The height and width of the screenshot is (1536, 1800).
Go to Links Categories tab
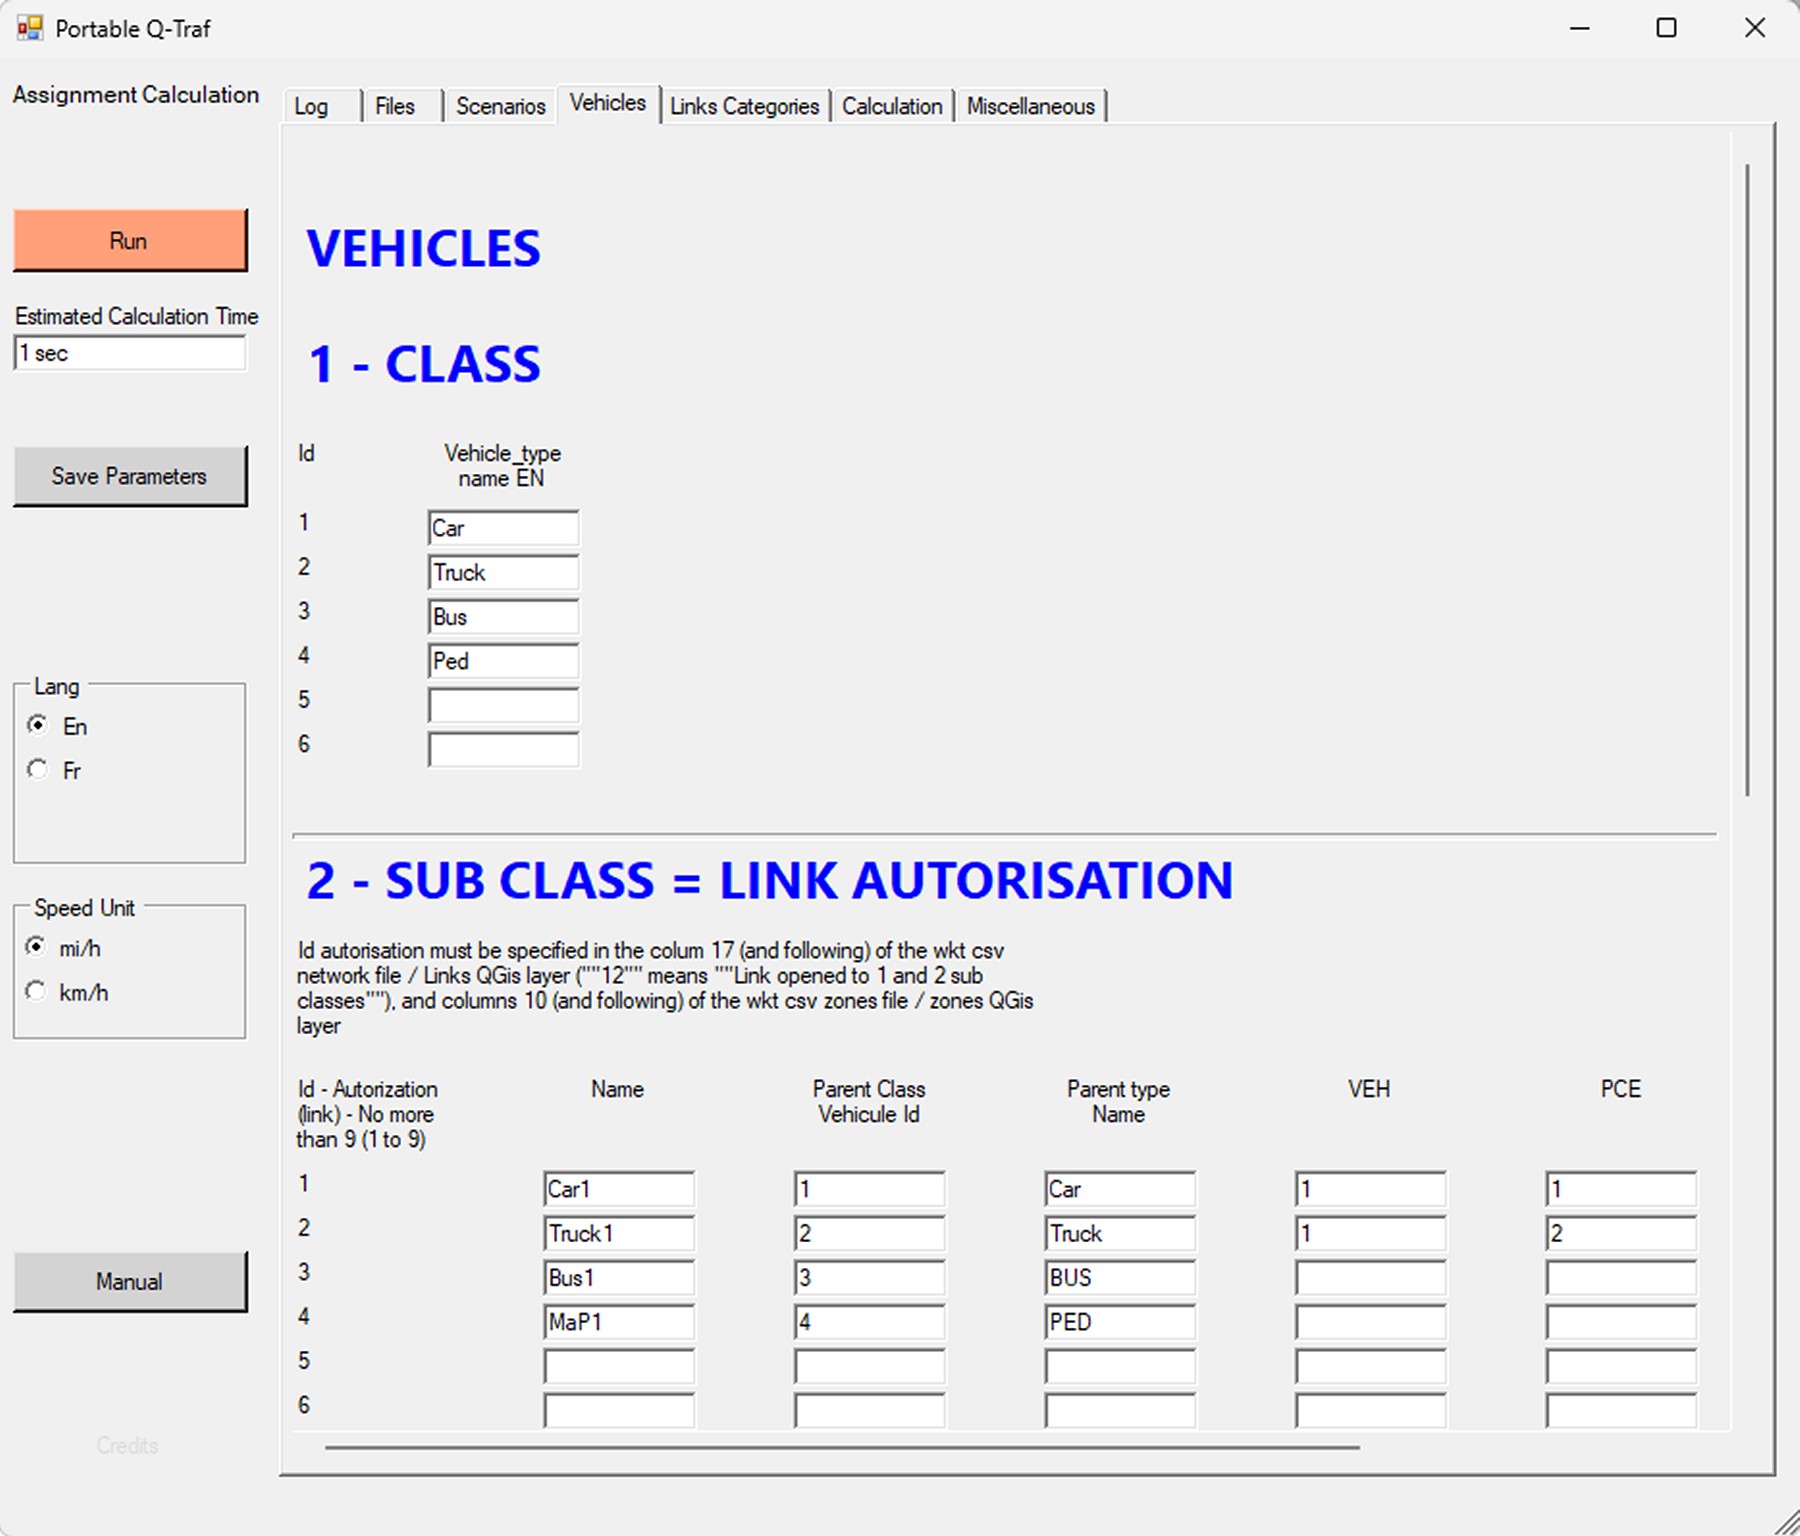pos(745,106)
